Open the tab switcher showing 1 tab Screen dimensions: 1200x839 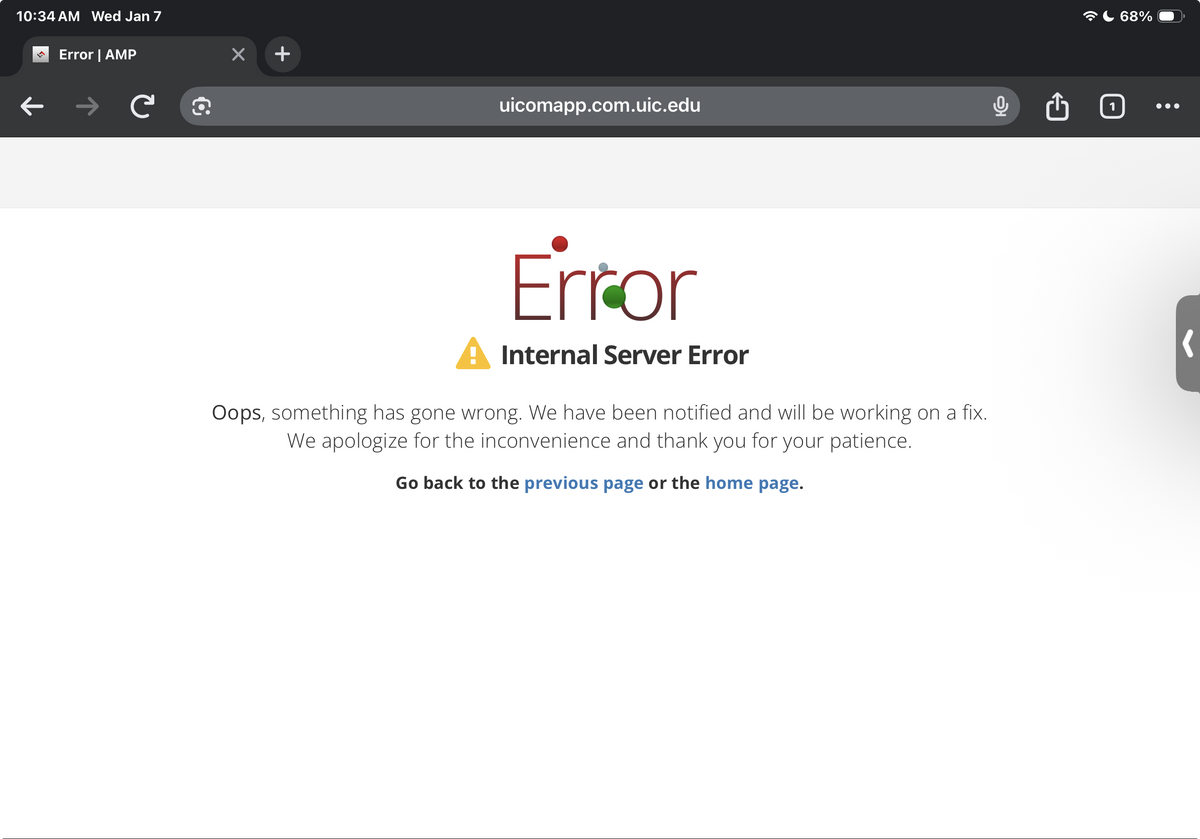tap(1112, 106)
